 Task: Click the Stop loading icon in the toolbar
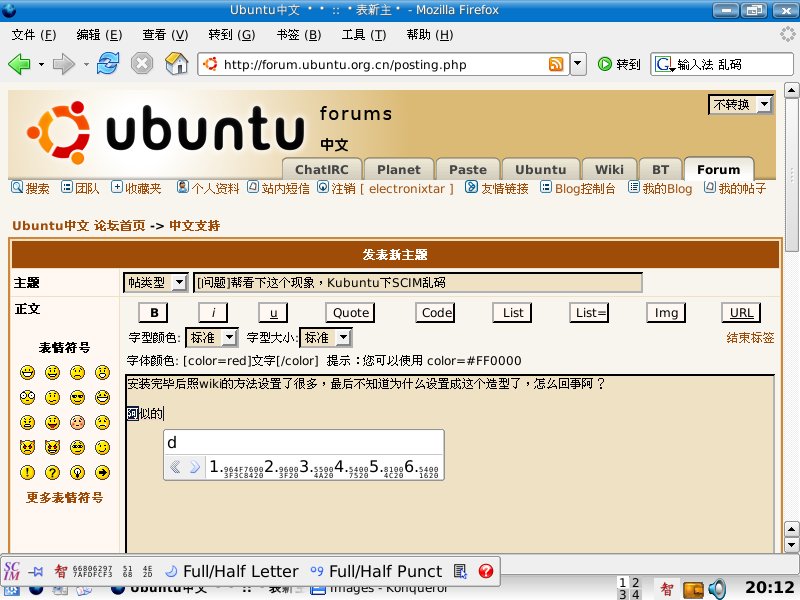[x=142, y=64]
